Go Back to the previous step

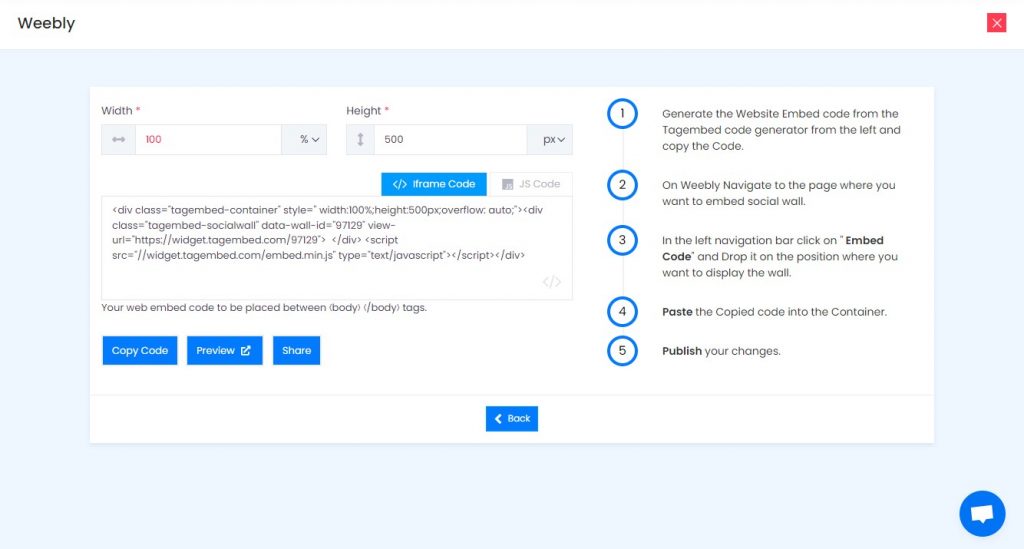tap(512, 418)
